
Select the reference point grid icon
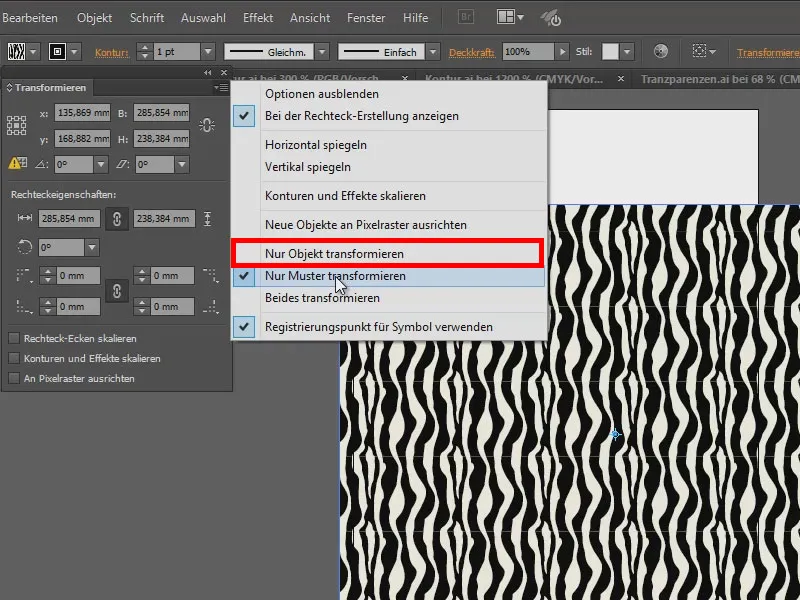tap(16, 126)
